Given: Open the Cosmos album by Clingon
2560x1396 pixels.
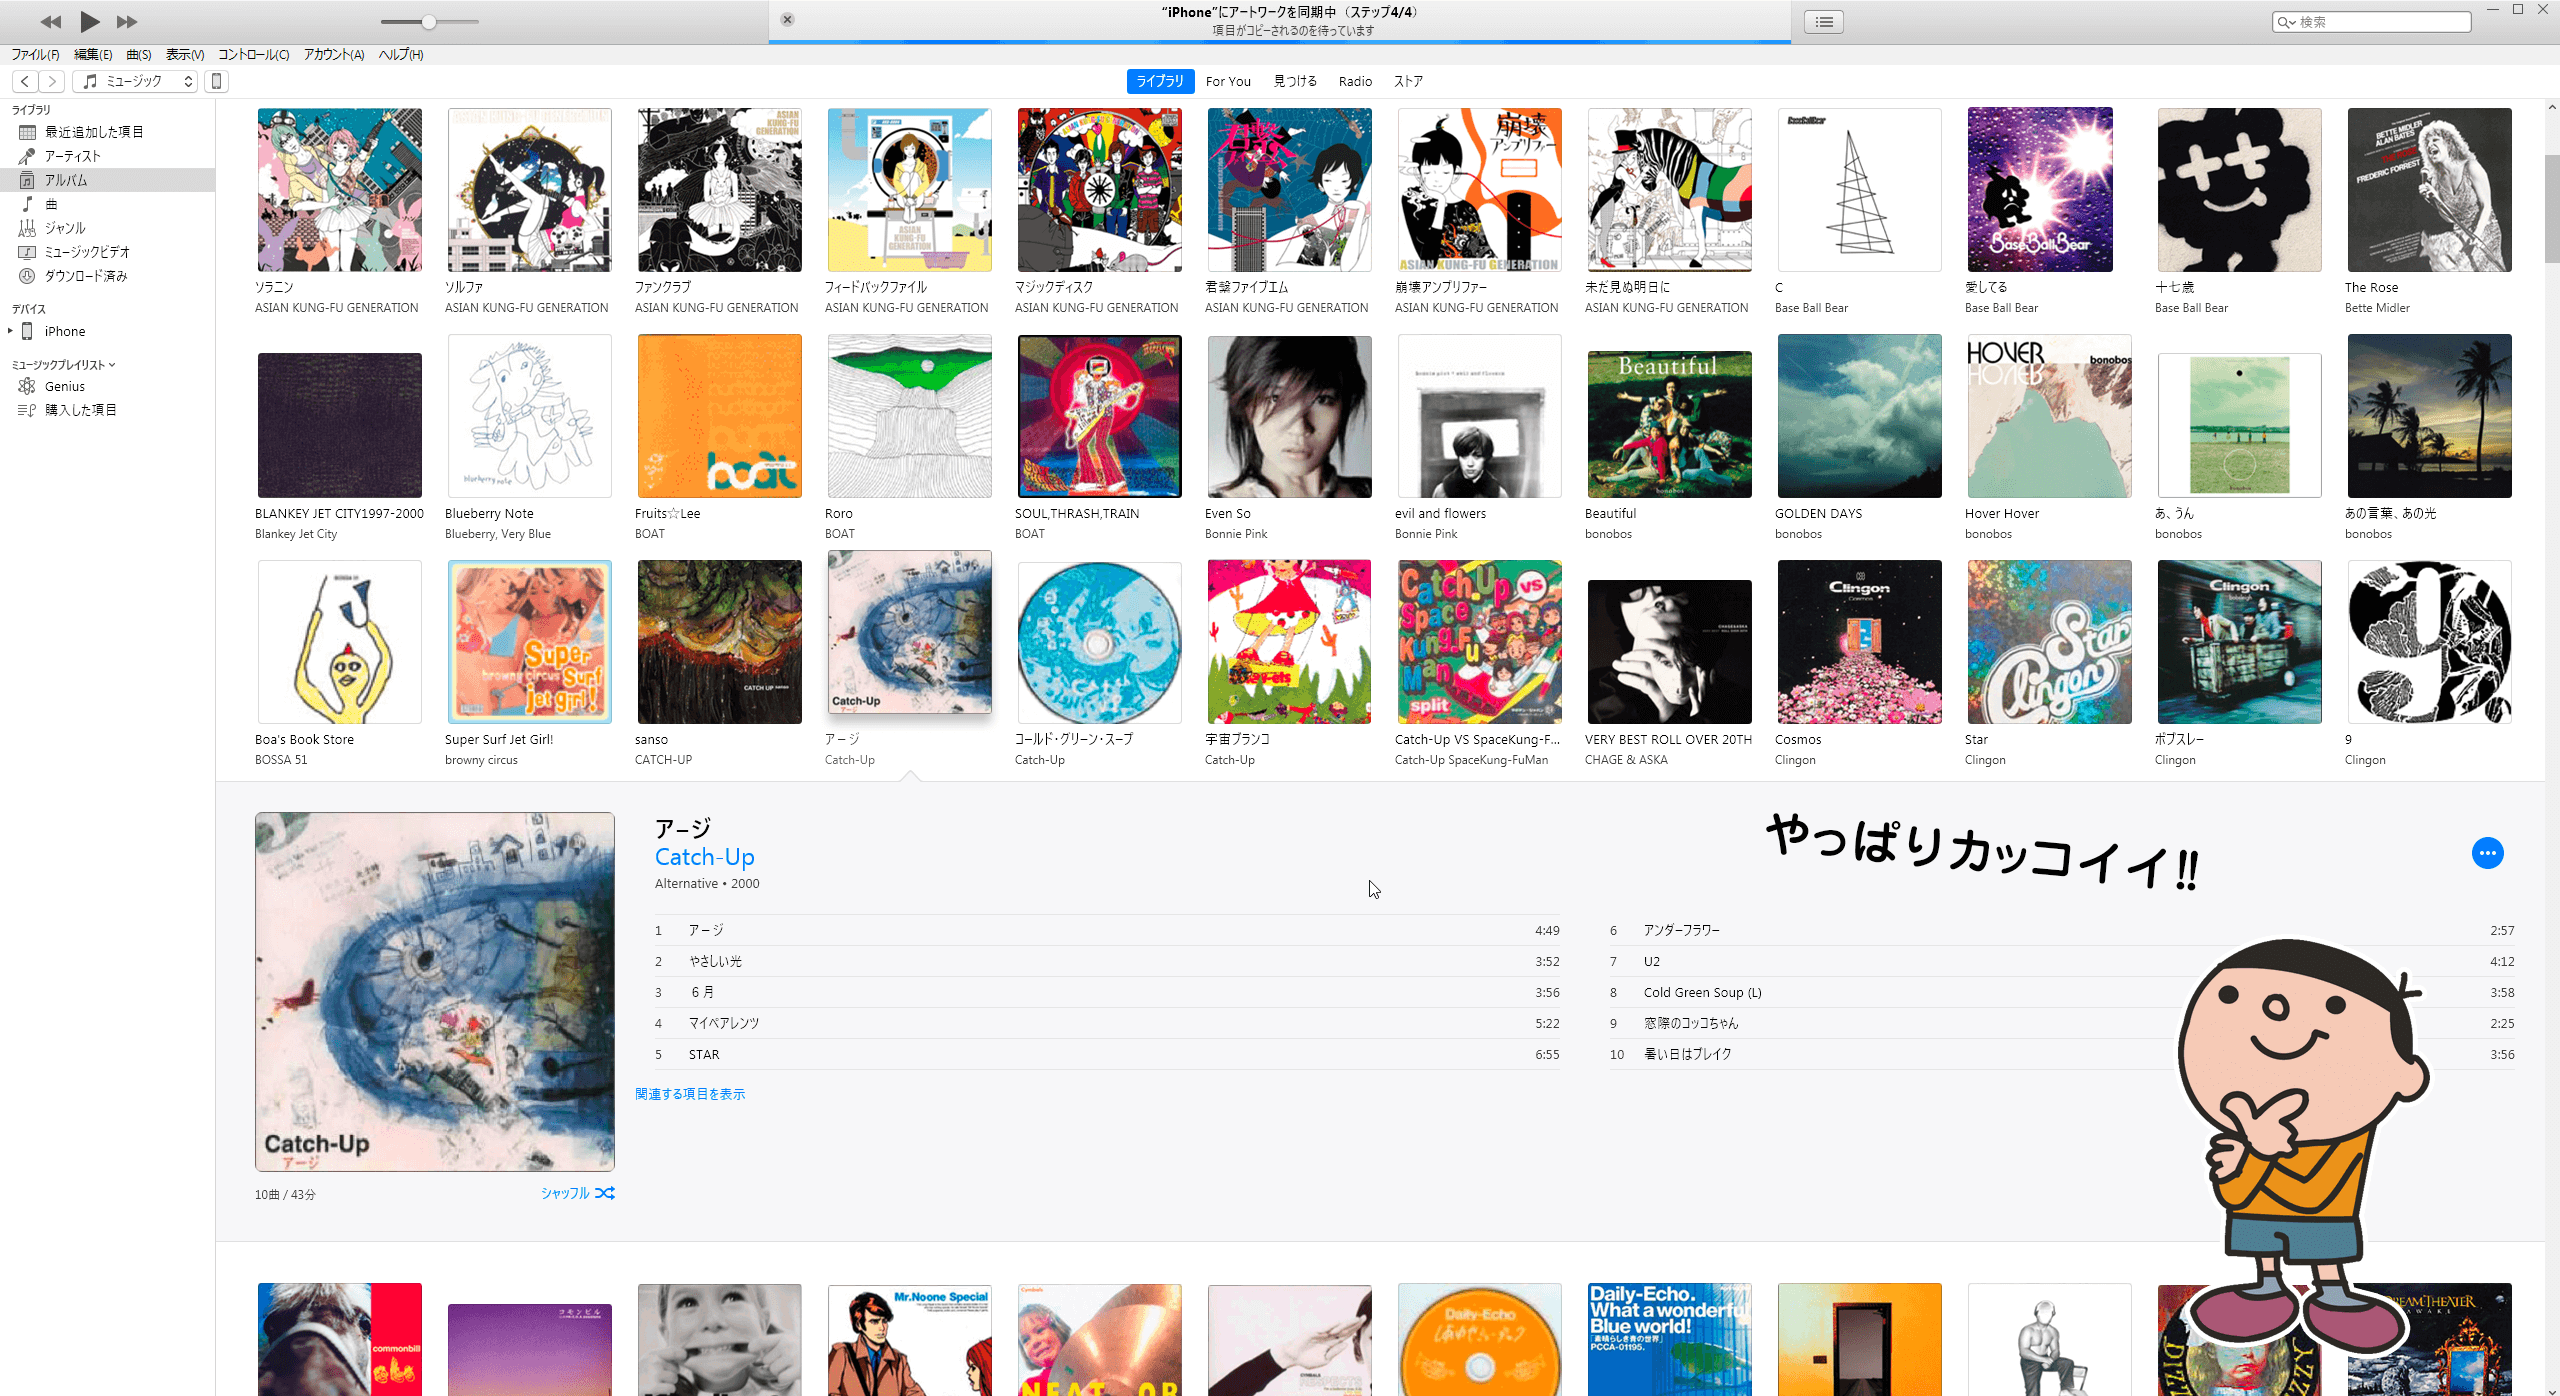Looking at the screenshot, I should click(1860, 642).
